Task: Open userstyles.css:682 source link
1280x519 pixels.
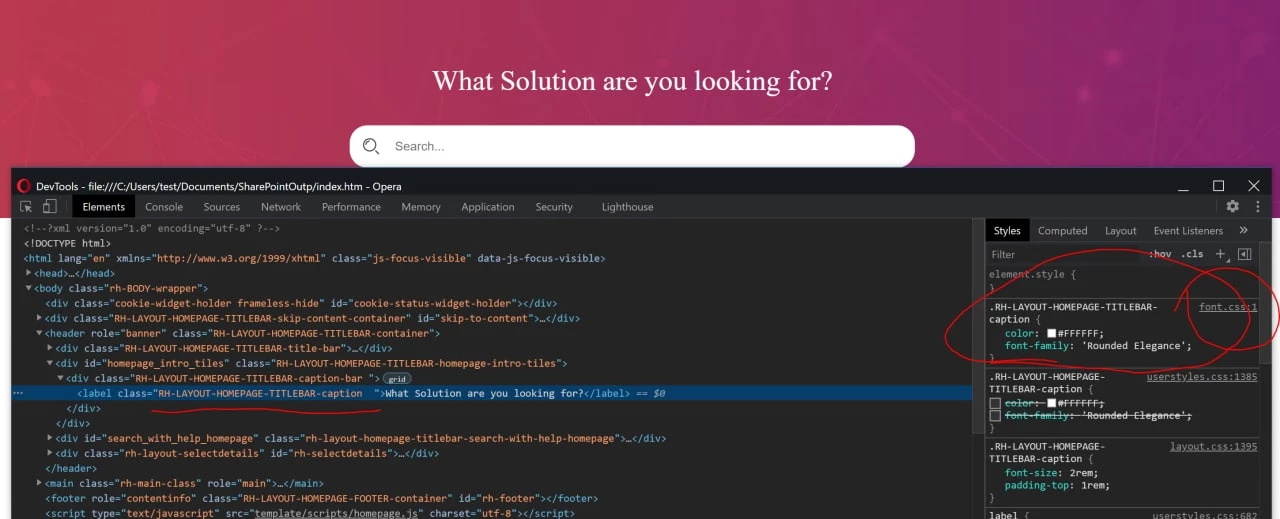Action: tap(1205, 517)
